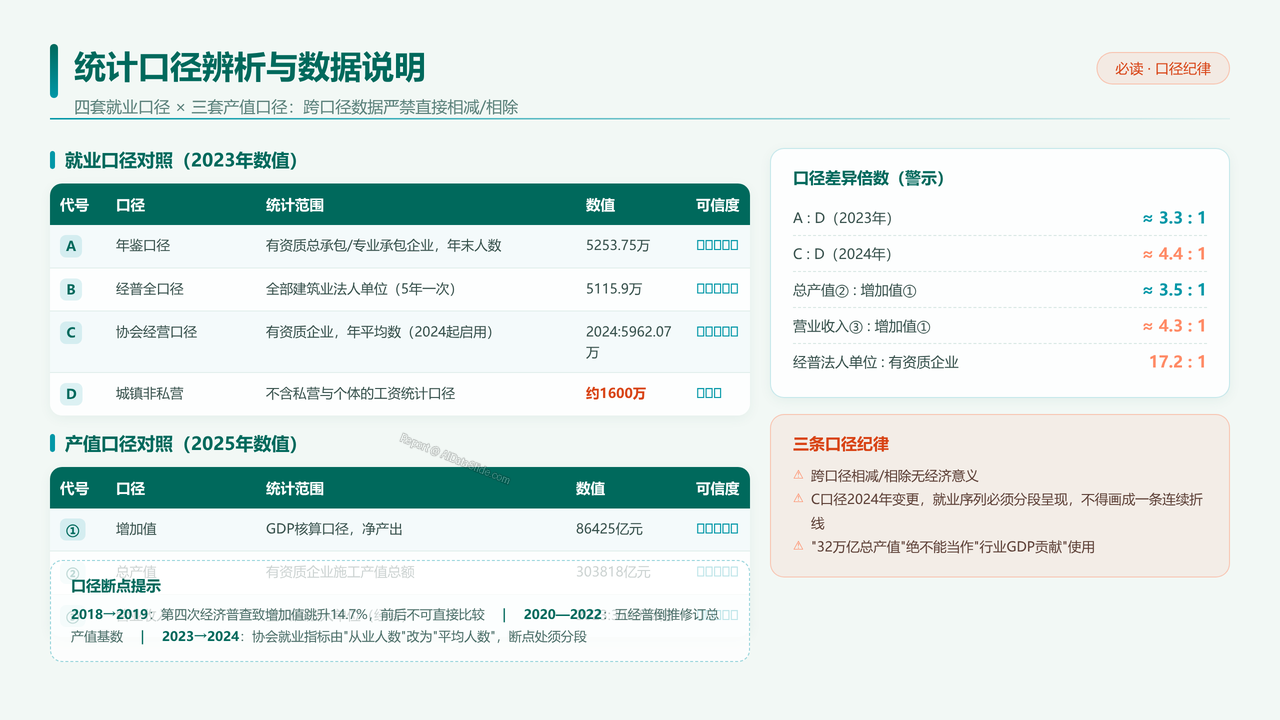
Task: Select the ratio ≈ 3.5 : 1
Action: [x=1174, y=290]
